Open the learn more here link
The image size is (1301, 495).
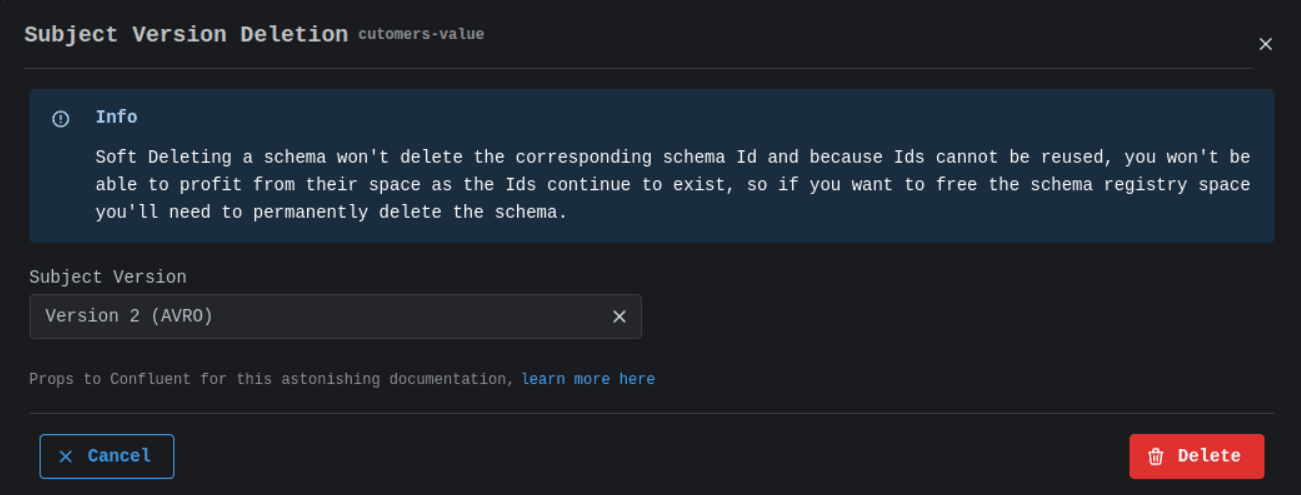(x=588, y=379)
